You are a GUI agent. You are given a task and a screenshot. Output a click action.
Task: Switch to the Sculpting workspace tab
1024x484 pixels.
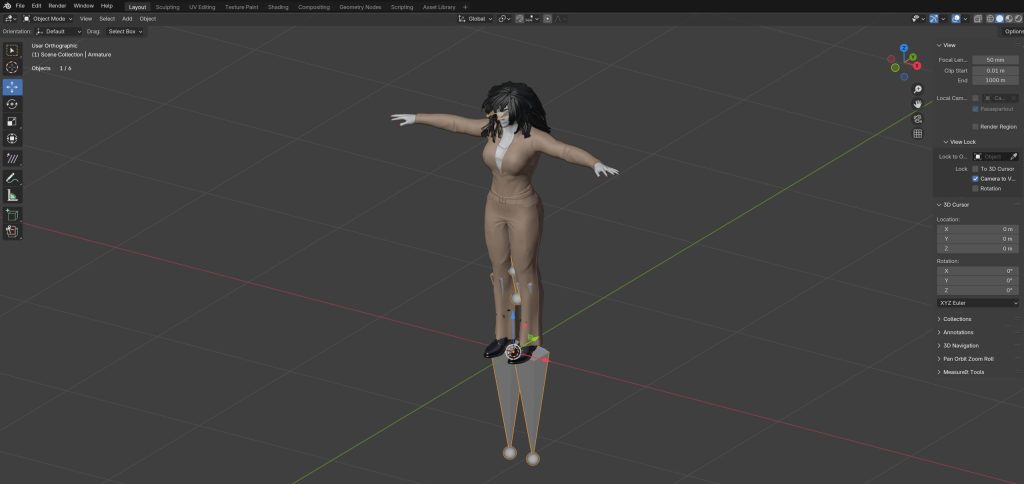pos(168,7)
